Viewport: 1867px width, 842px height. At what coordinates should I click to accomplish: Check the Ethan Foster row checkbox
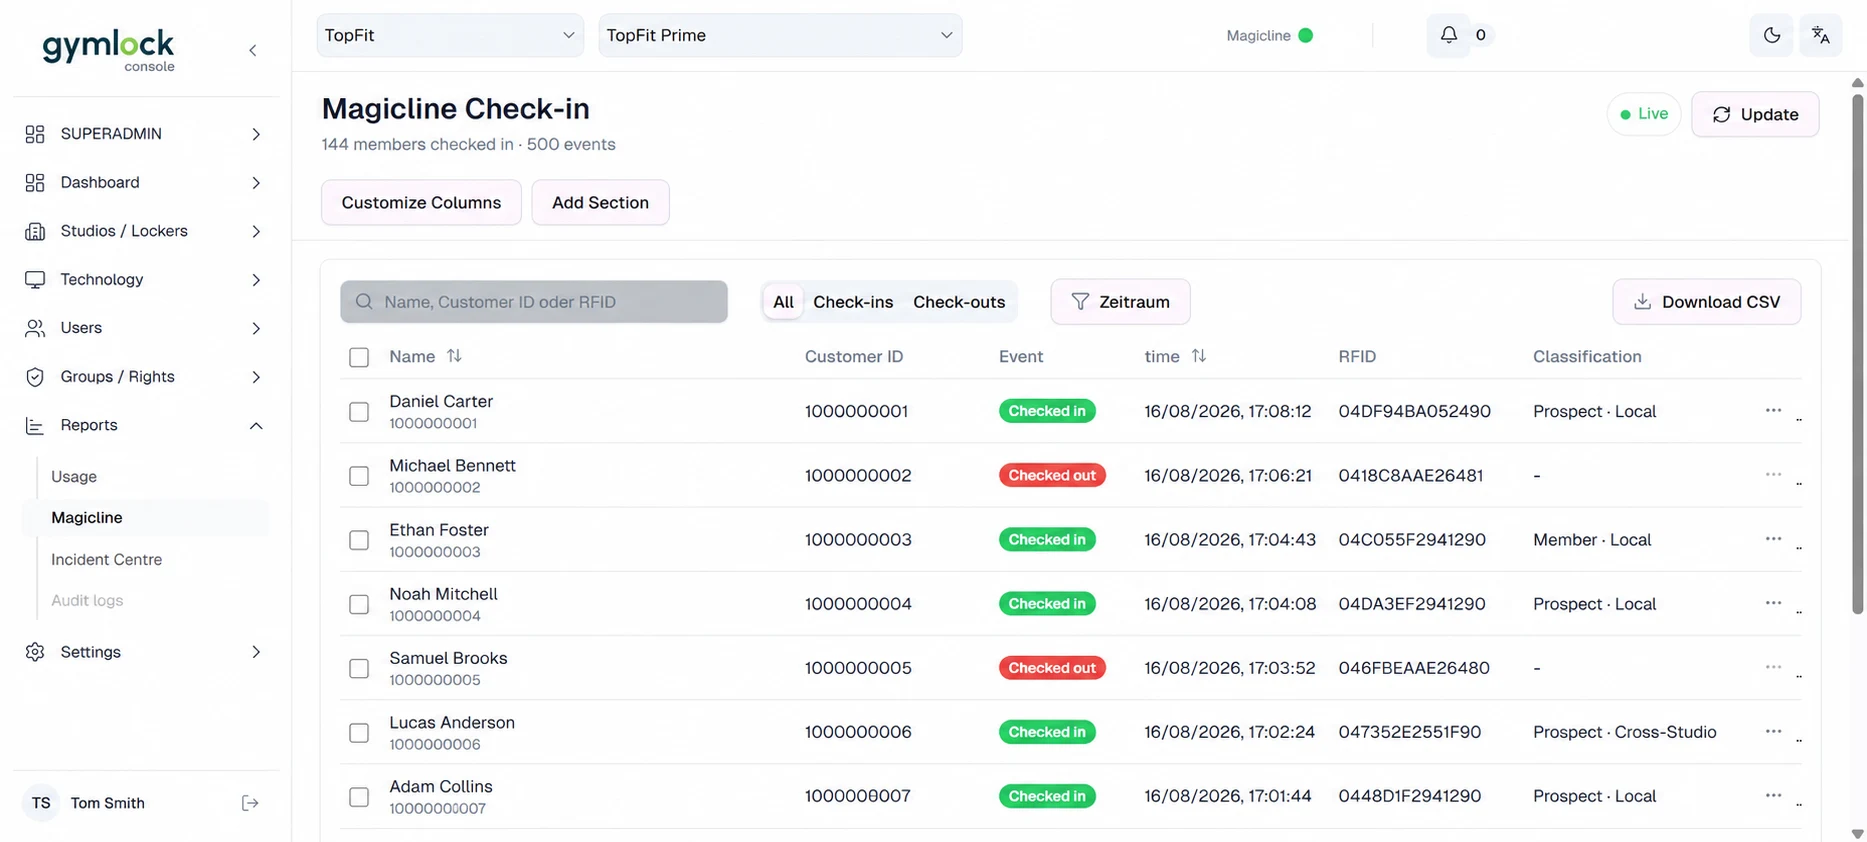tap(359, 540)
